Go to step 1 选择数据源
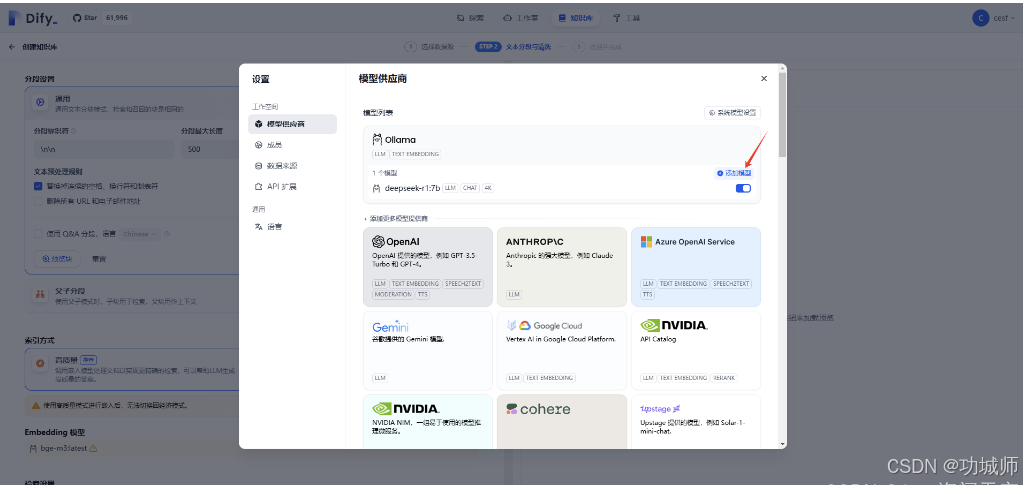The height and width of the screenshot is (485, 1023). coord(430,47)
